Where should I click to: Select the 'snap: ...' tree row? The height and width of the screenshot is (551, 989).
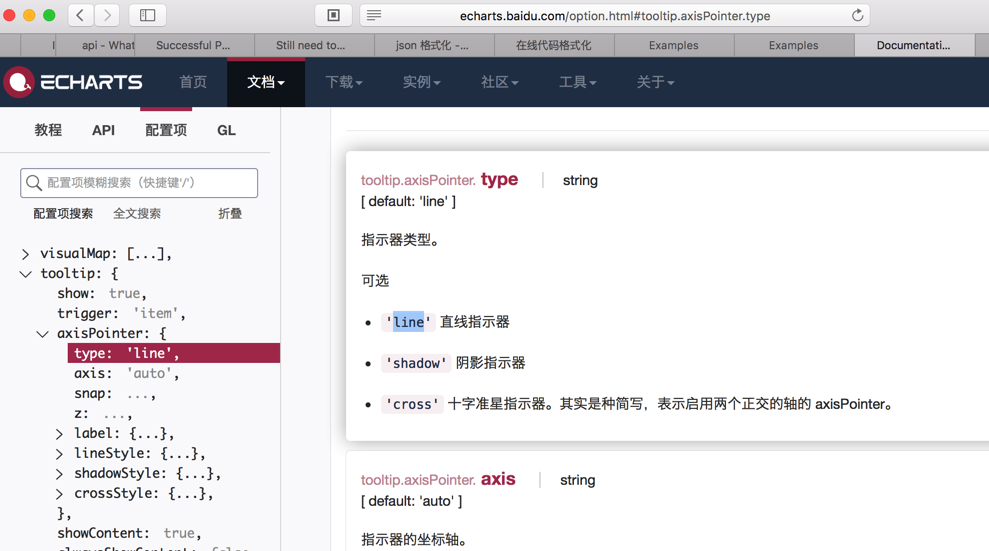tap(115, 393)
